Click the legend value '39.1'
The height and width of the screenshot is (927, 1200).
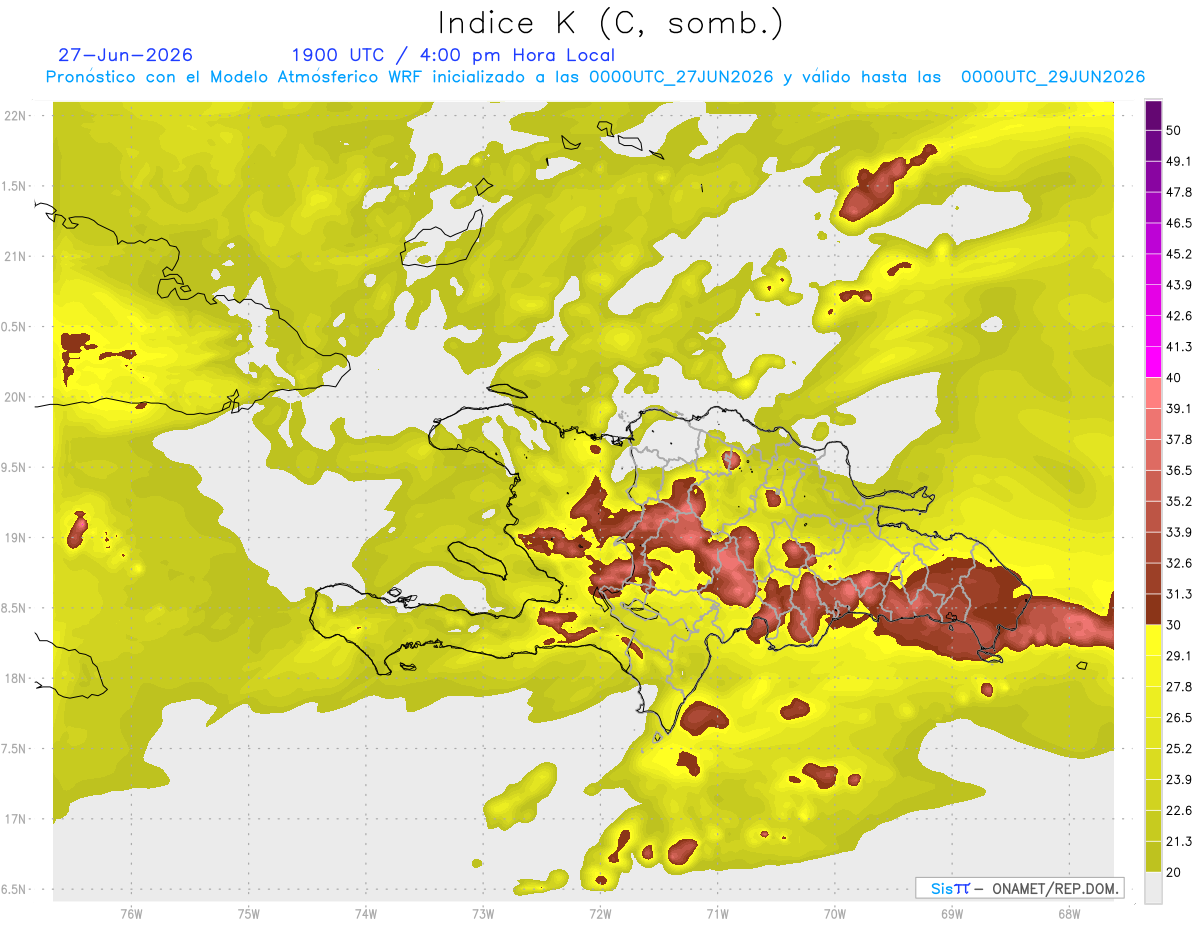[x=1179, y=409]
